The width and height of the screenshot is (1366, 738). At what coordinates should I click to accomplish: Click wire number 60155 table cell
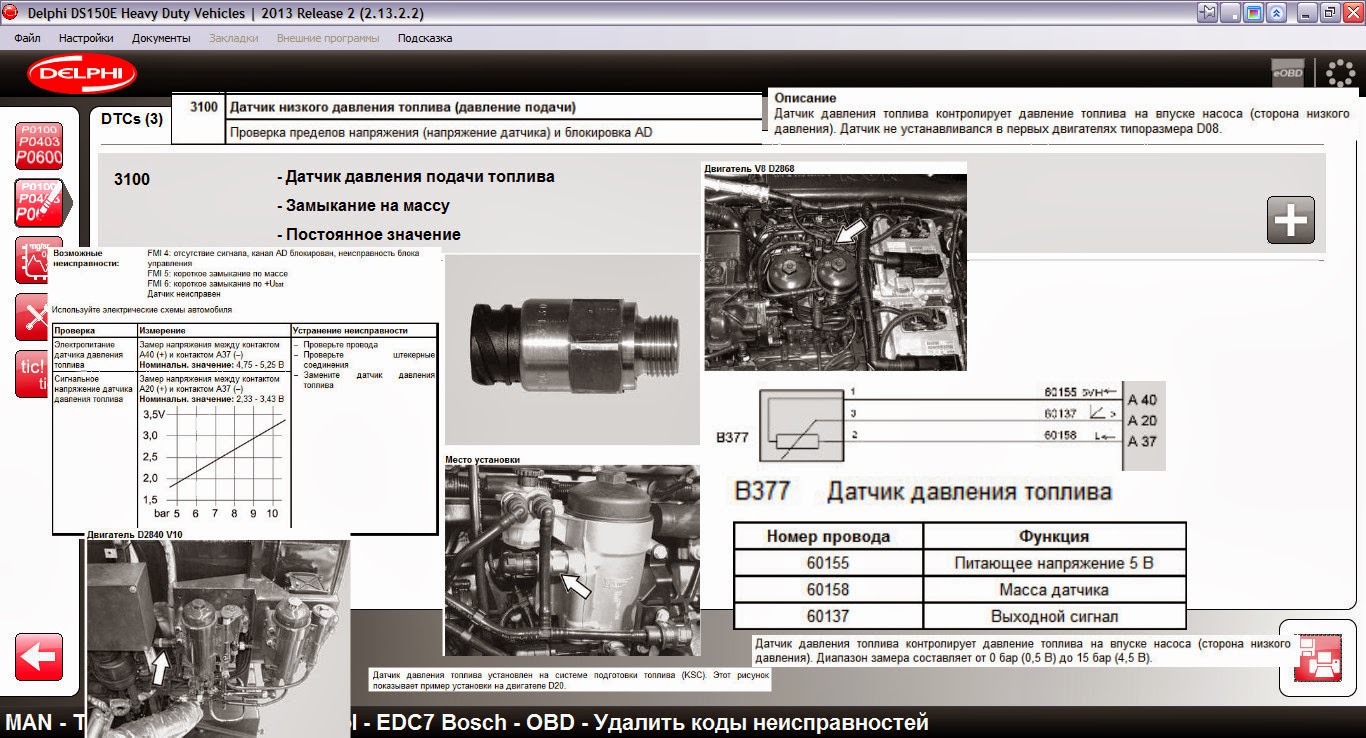828,563
